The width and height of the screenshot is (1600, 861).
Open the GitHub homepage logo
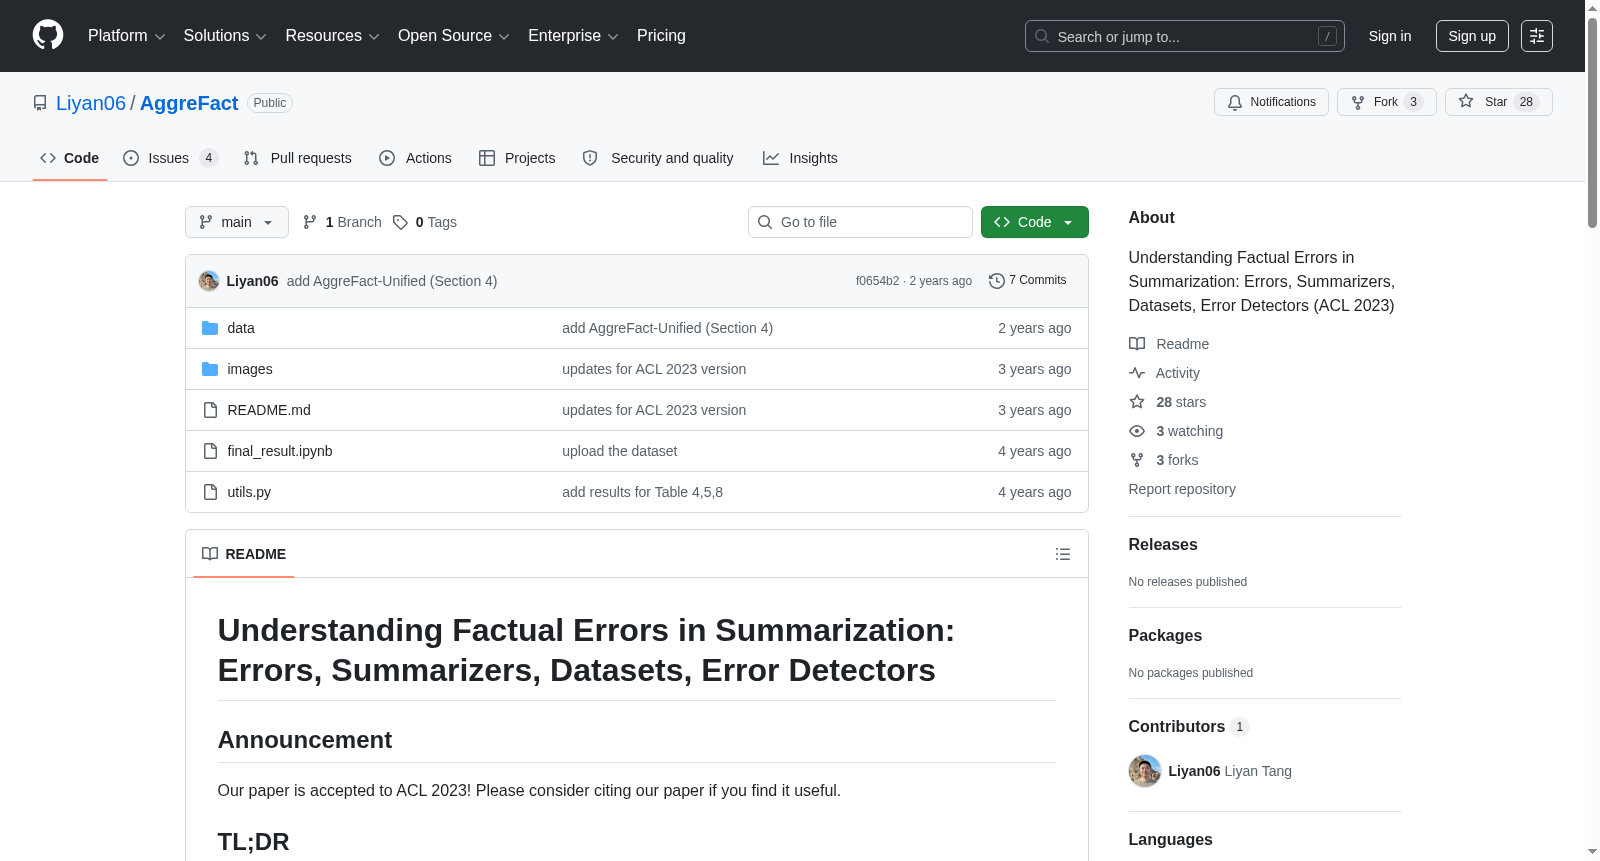[x=48, y=36]
